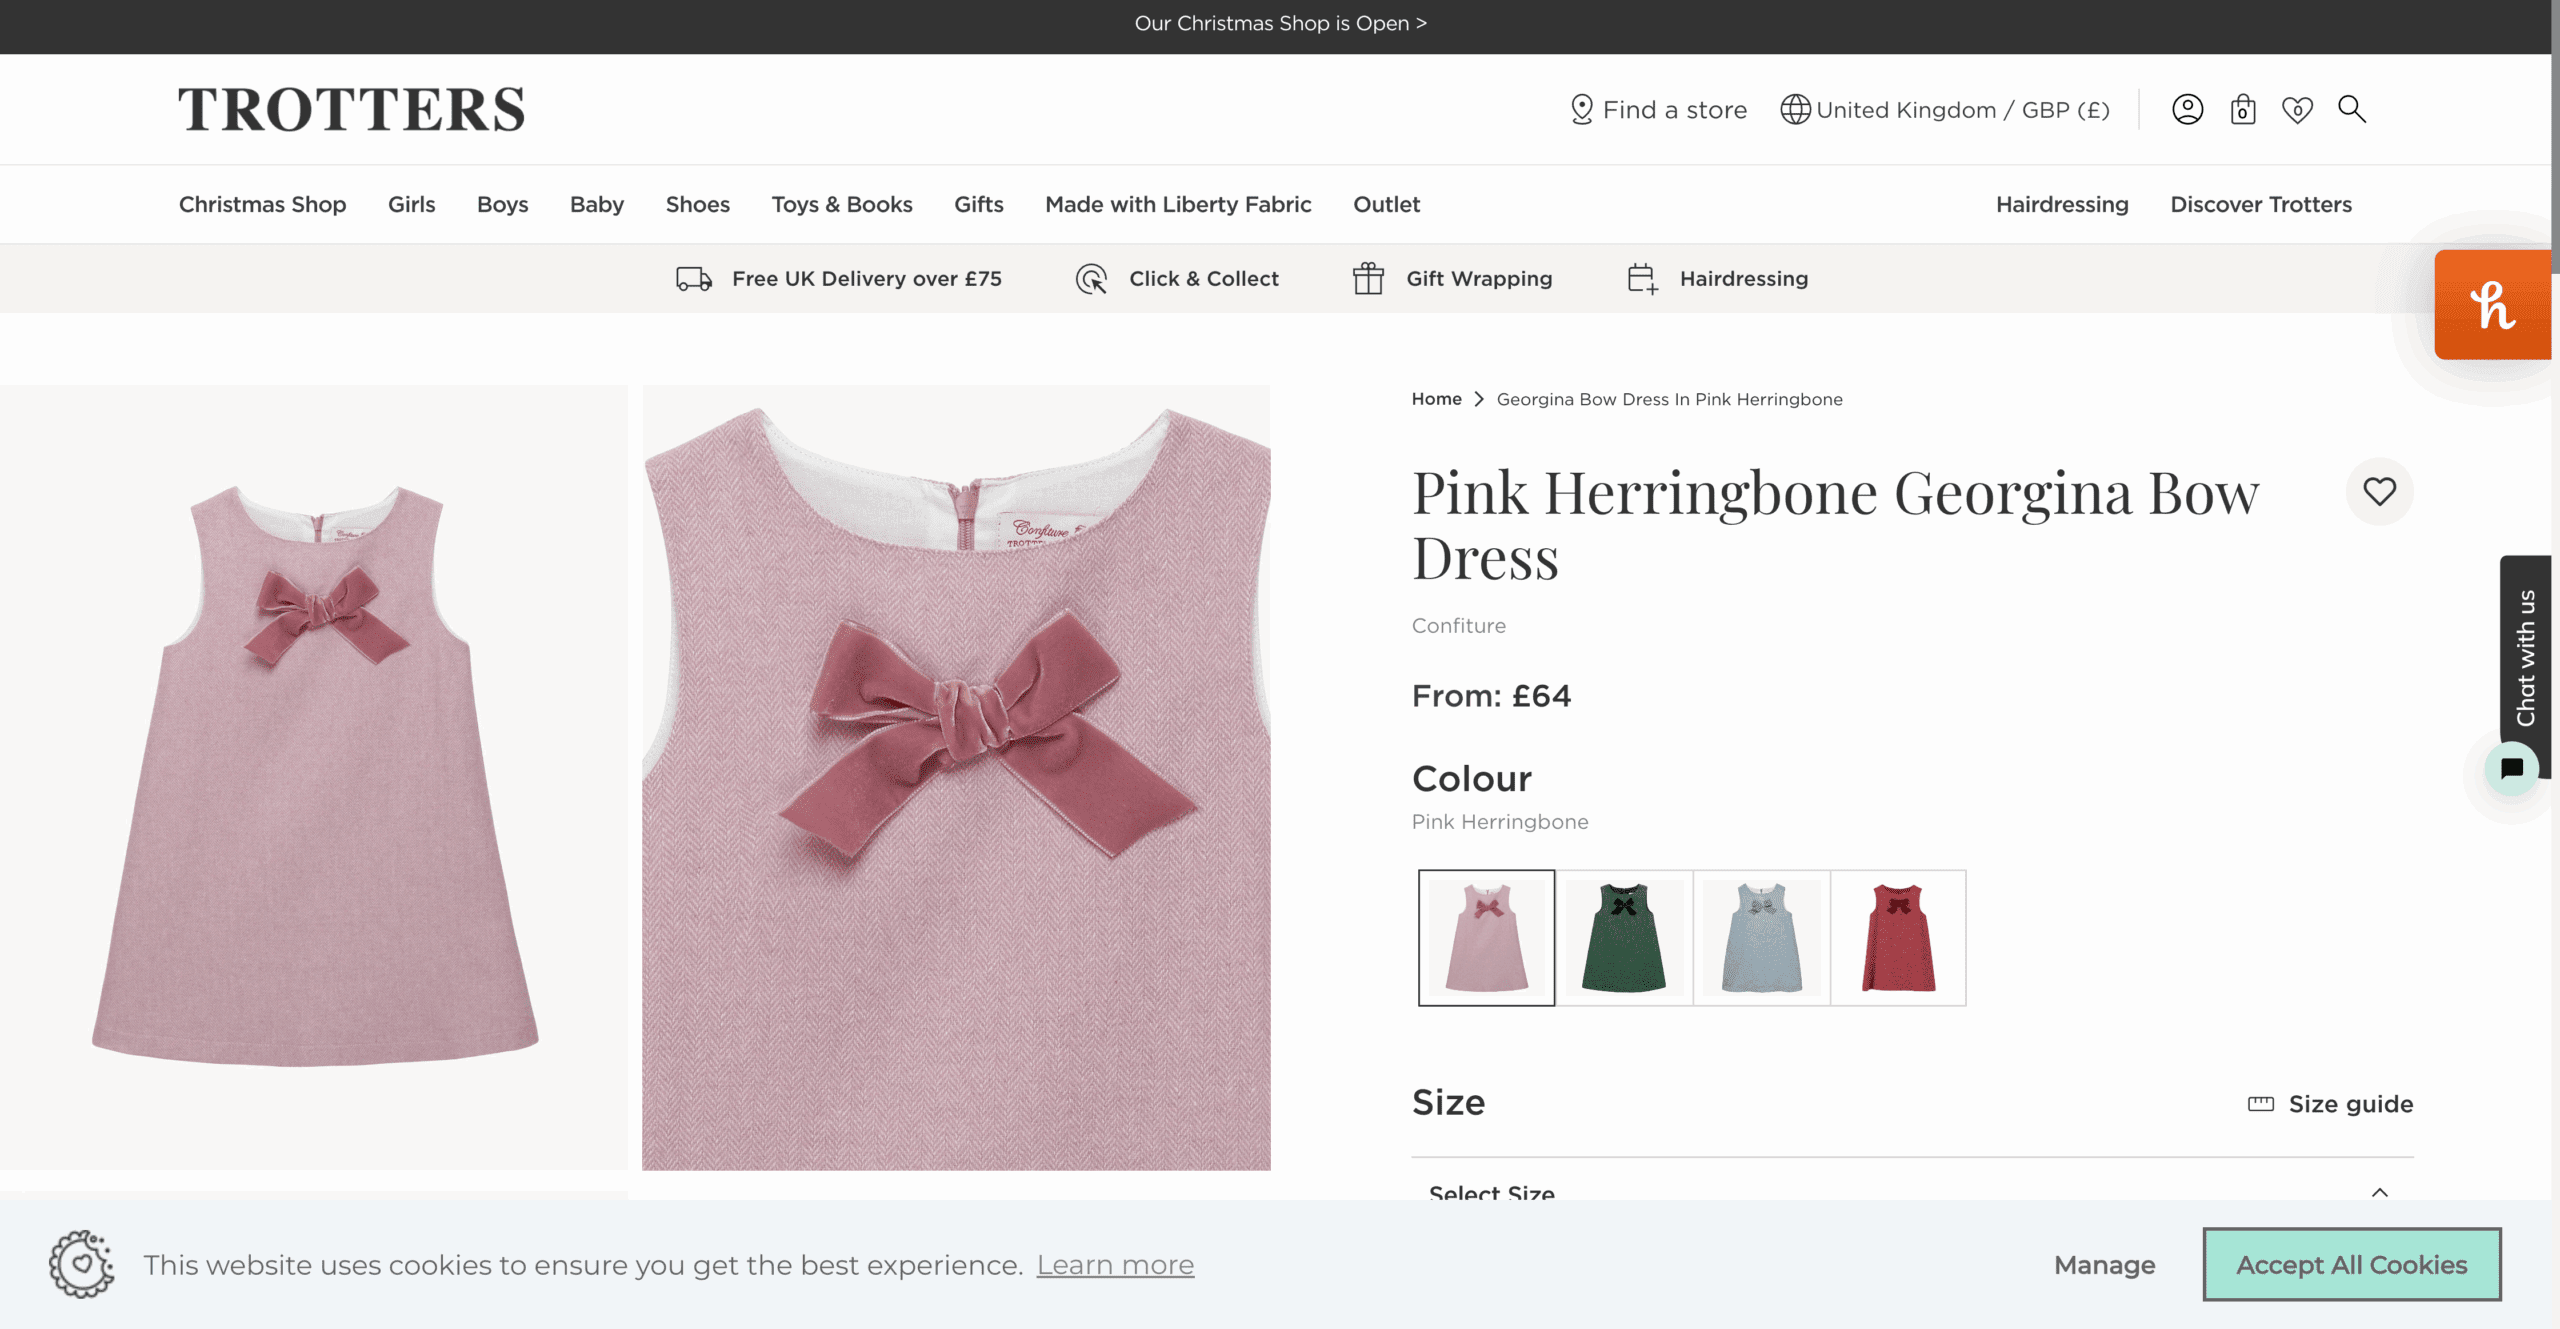Select the green dress colour option

coord(1624,937)
